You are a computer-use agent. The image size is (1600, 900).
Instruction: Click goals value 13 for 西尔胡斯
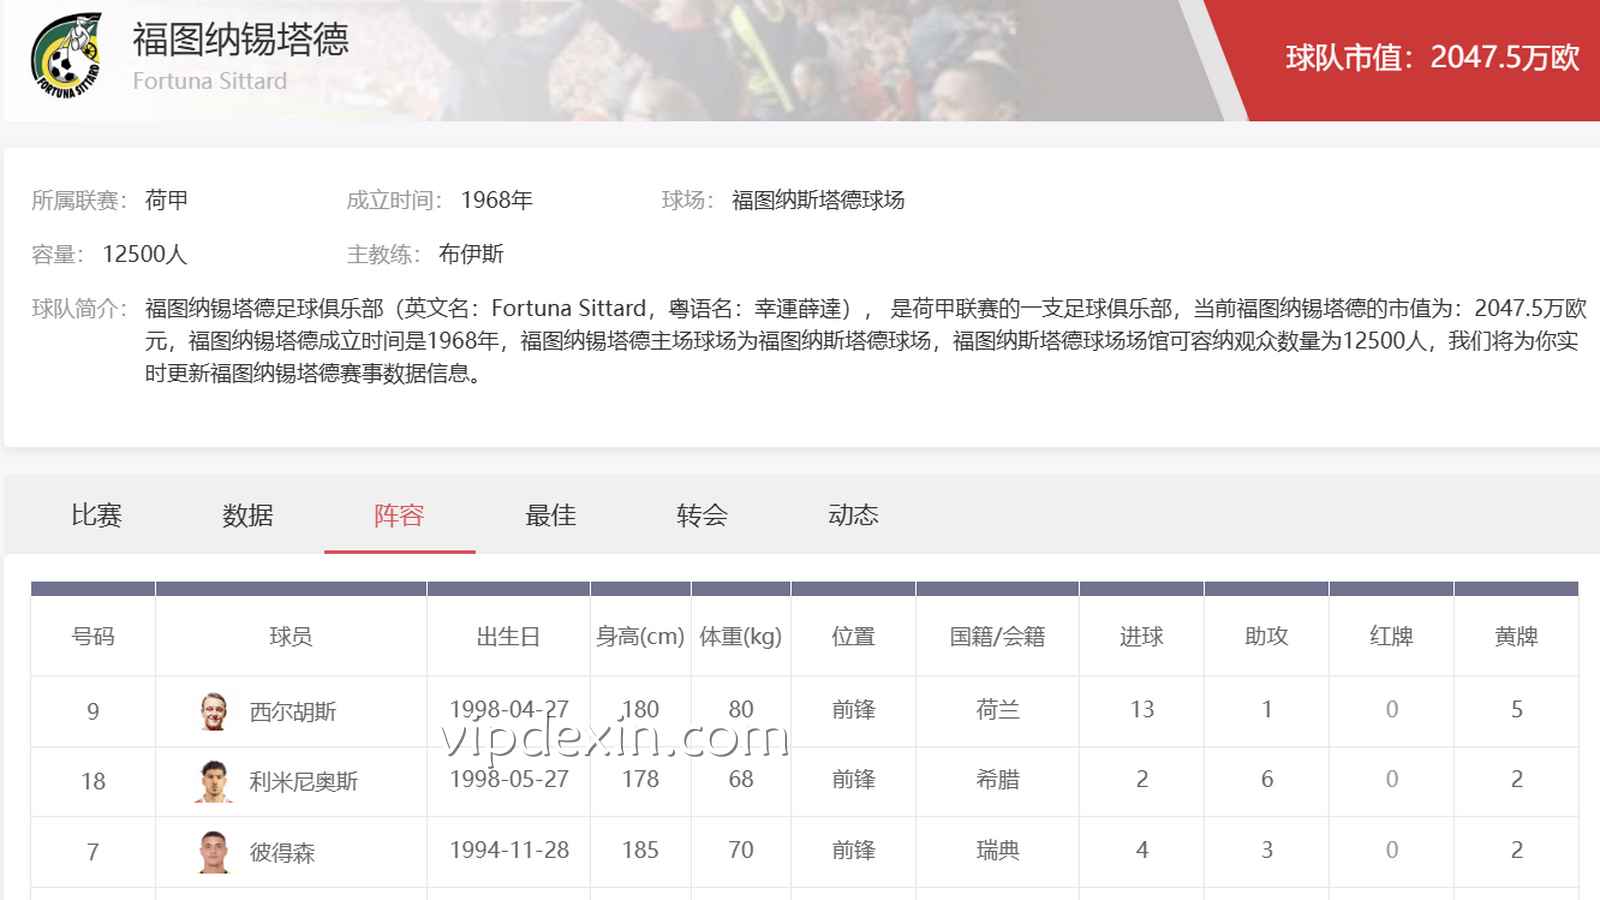click(1142, 709)
